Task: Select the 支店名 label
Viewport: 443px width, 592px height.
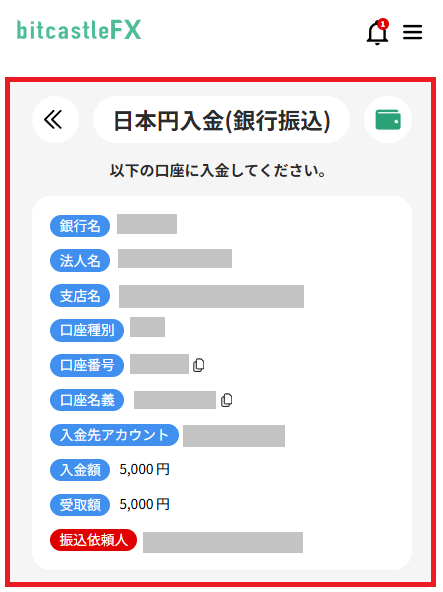Action: pyautogui.click(x=80, y=296)
